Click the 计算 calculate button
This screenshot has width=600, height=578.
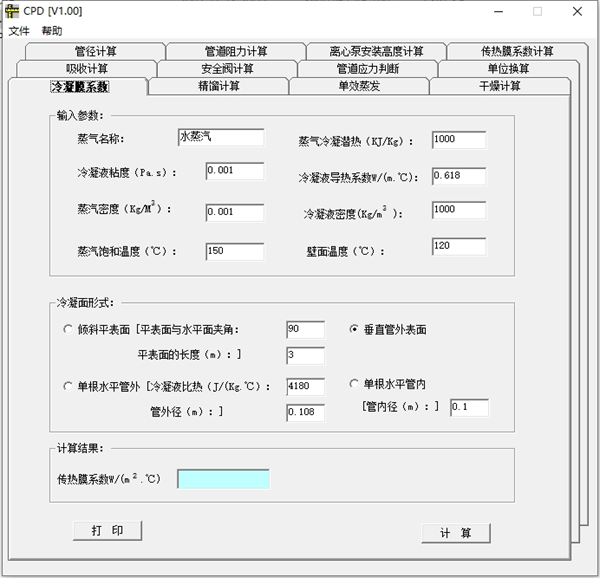(x=456, y=533)
